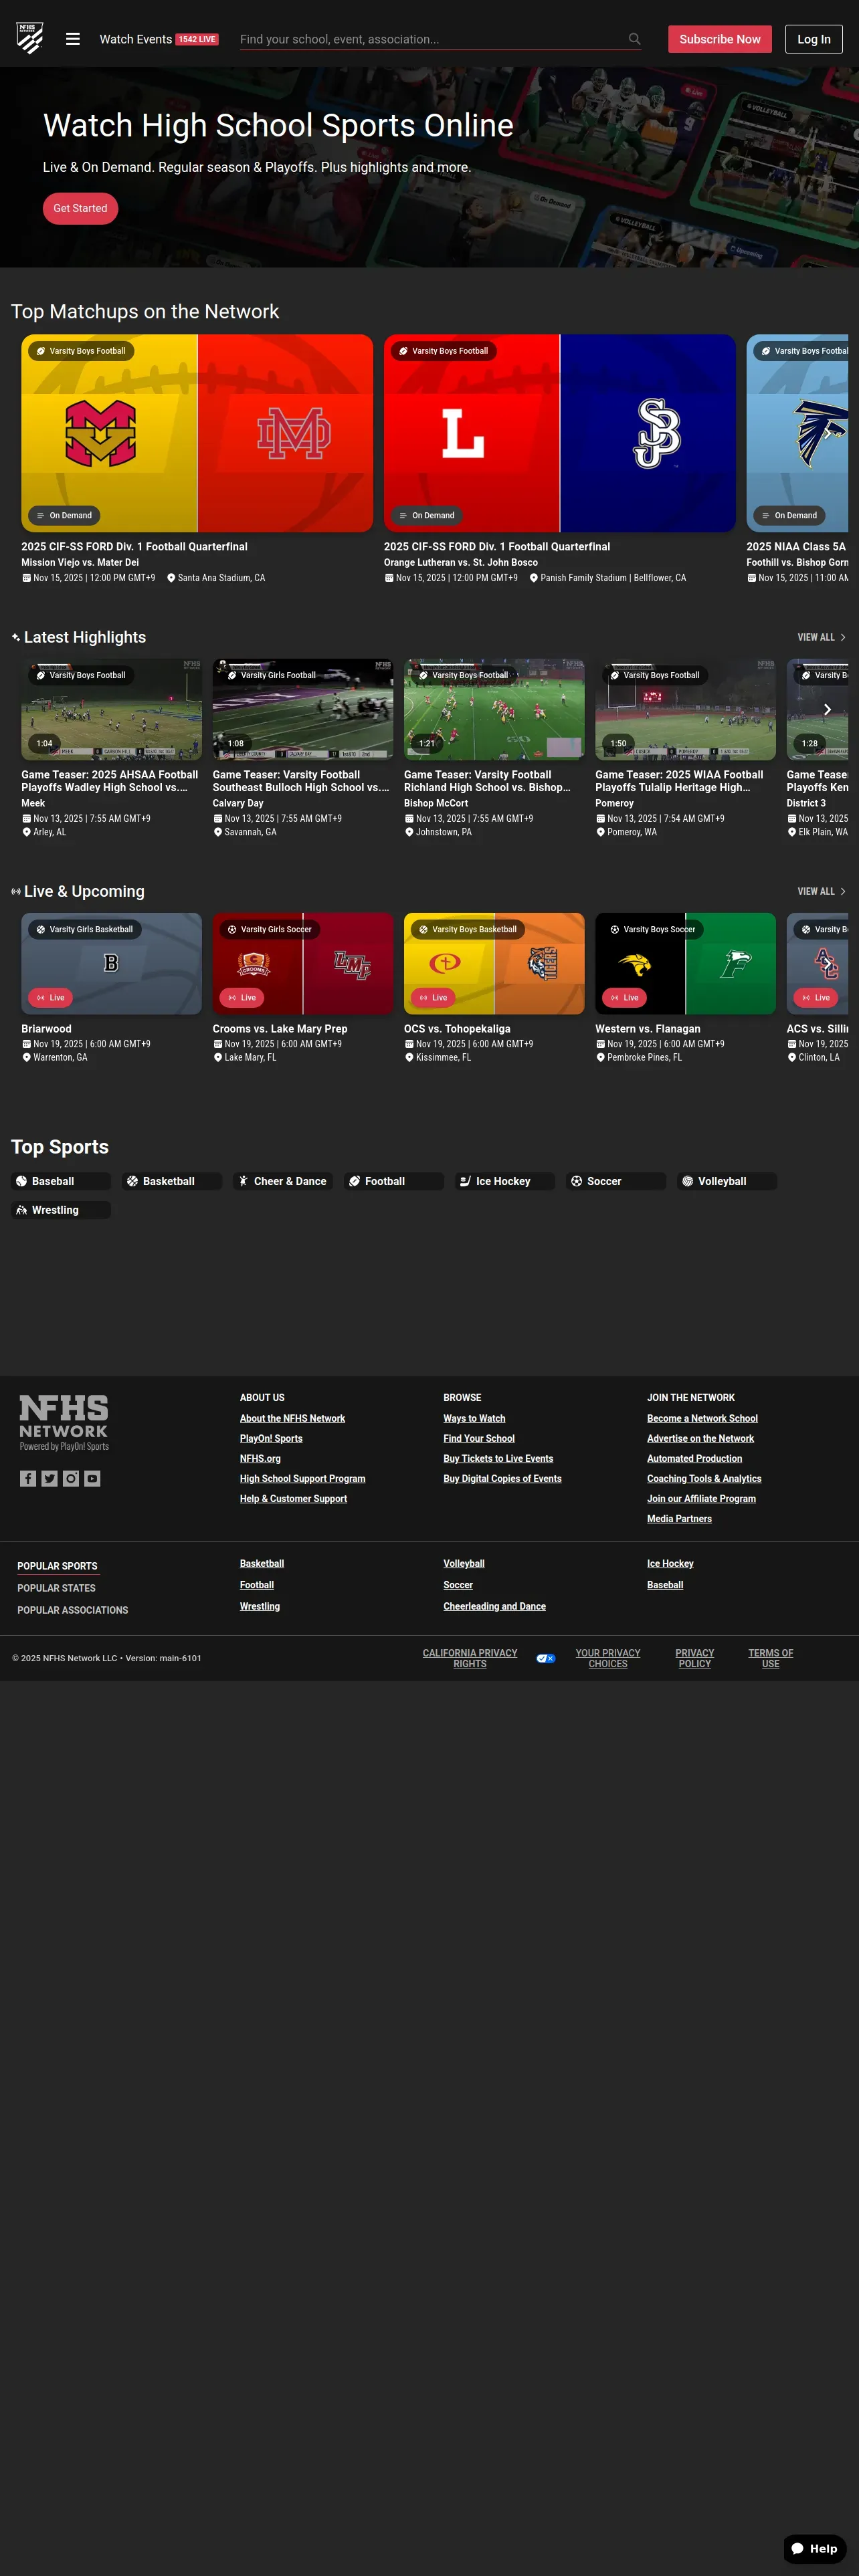Play the Southeast Bulloch highlight video
The image size is (859, 2576).
point(303,709)
